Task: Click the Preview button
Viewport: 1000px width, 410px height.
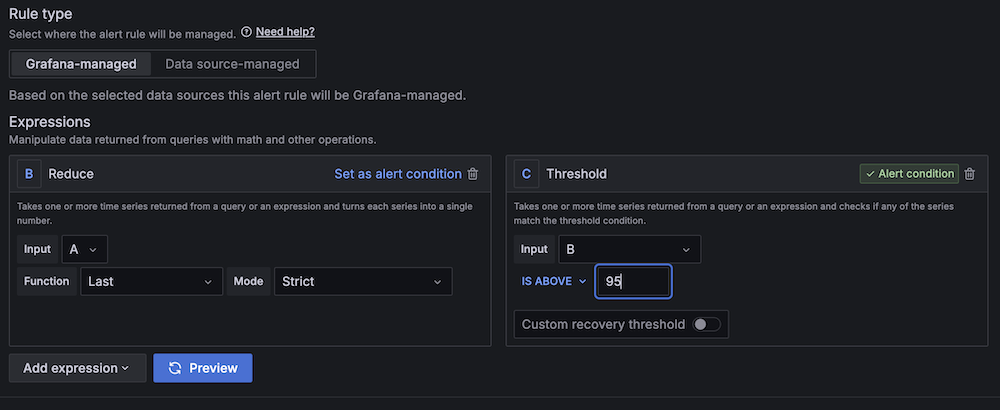Action: [203, 368]
